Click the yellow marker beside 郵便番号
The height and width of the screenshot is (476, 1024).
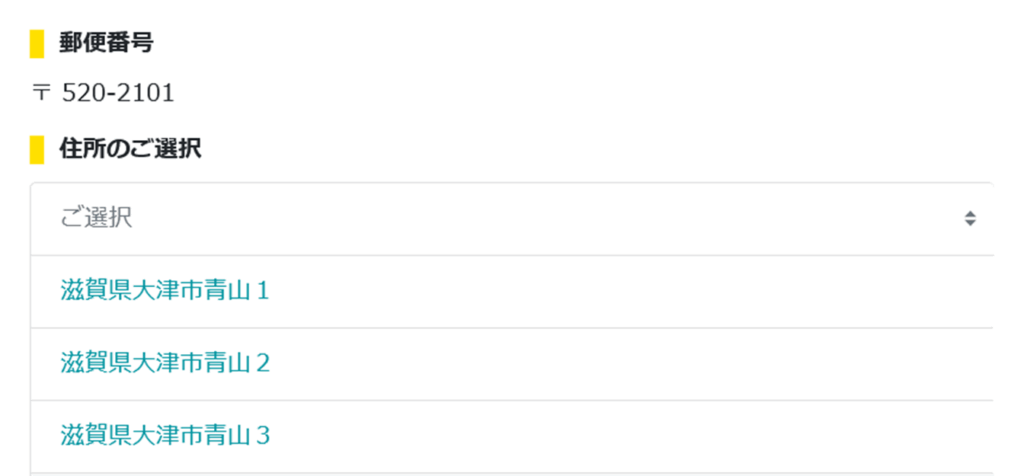37,44
